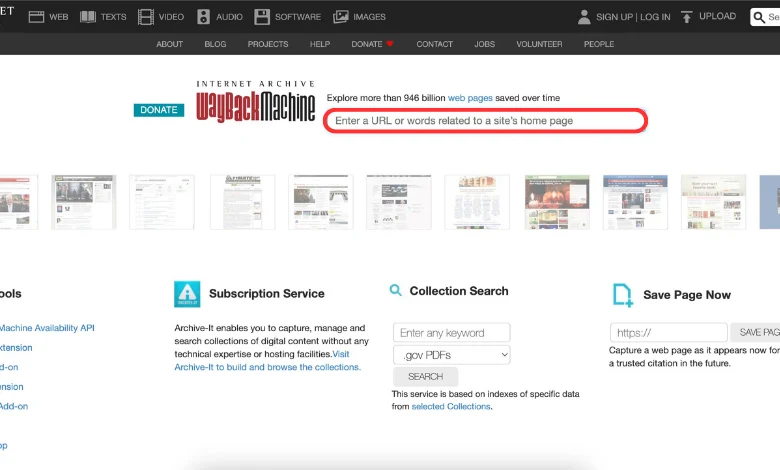Click the SEARCH button under Collection Search
Screen dimensions: 780x470
tap(425, 376)
